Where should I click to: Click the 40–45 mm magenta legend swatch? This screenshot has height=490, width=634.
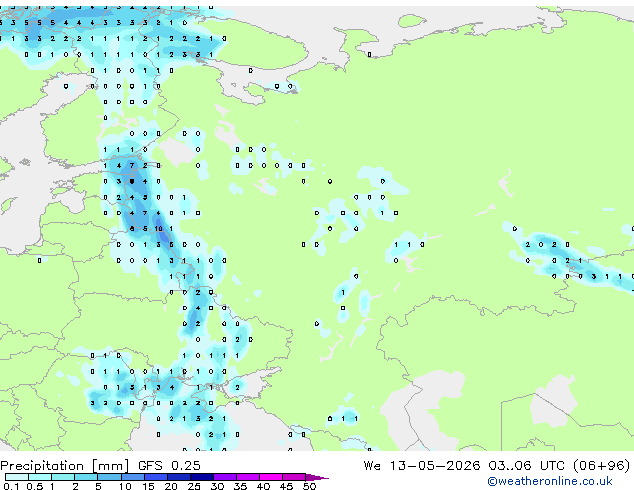271,477
